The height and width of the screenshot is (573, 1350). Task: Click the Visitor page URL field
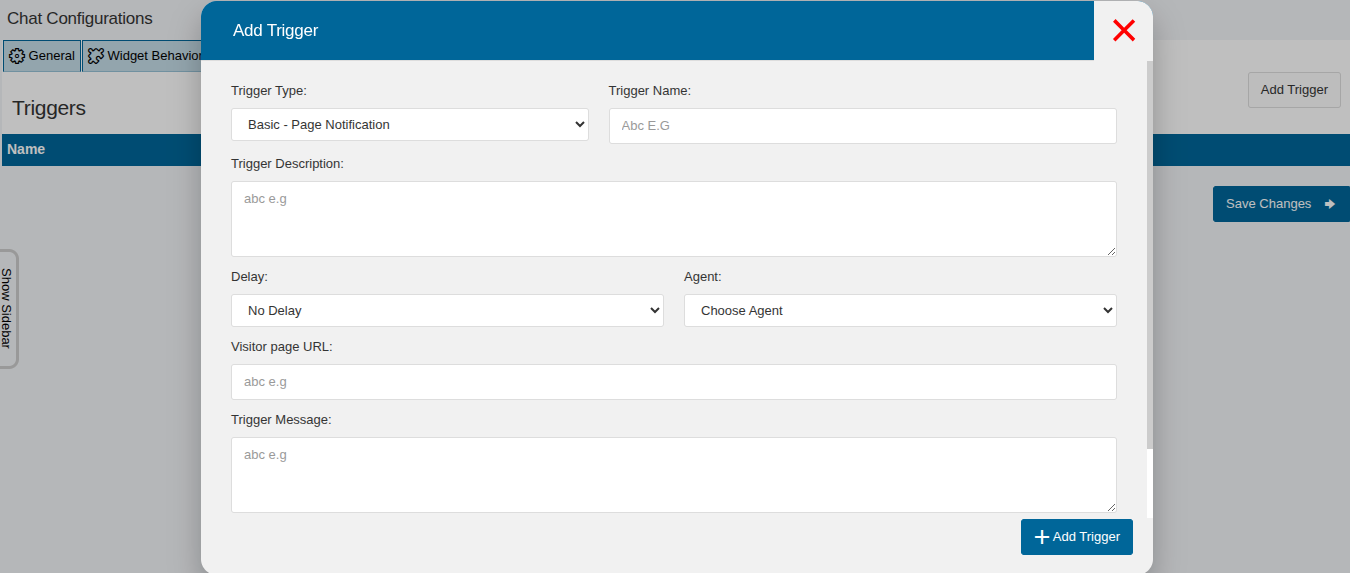pyautogui.click(x=674, y=382)
